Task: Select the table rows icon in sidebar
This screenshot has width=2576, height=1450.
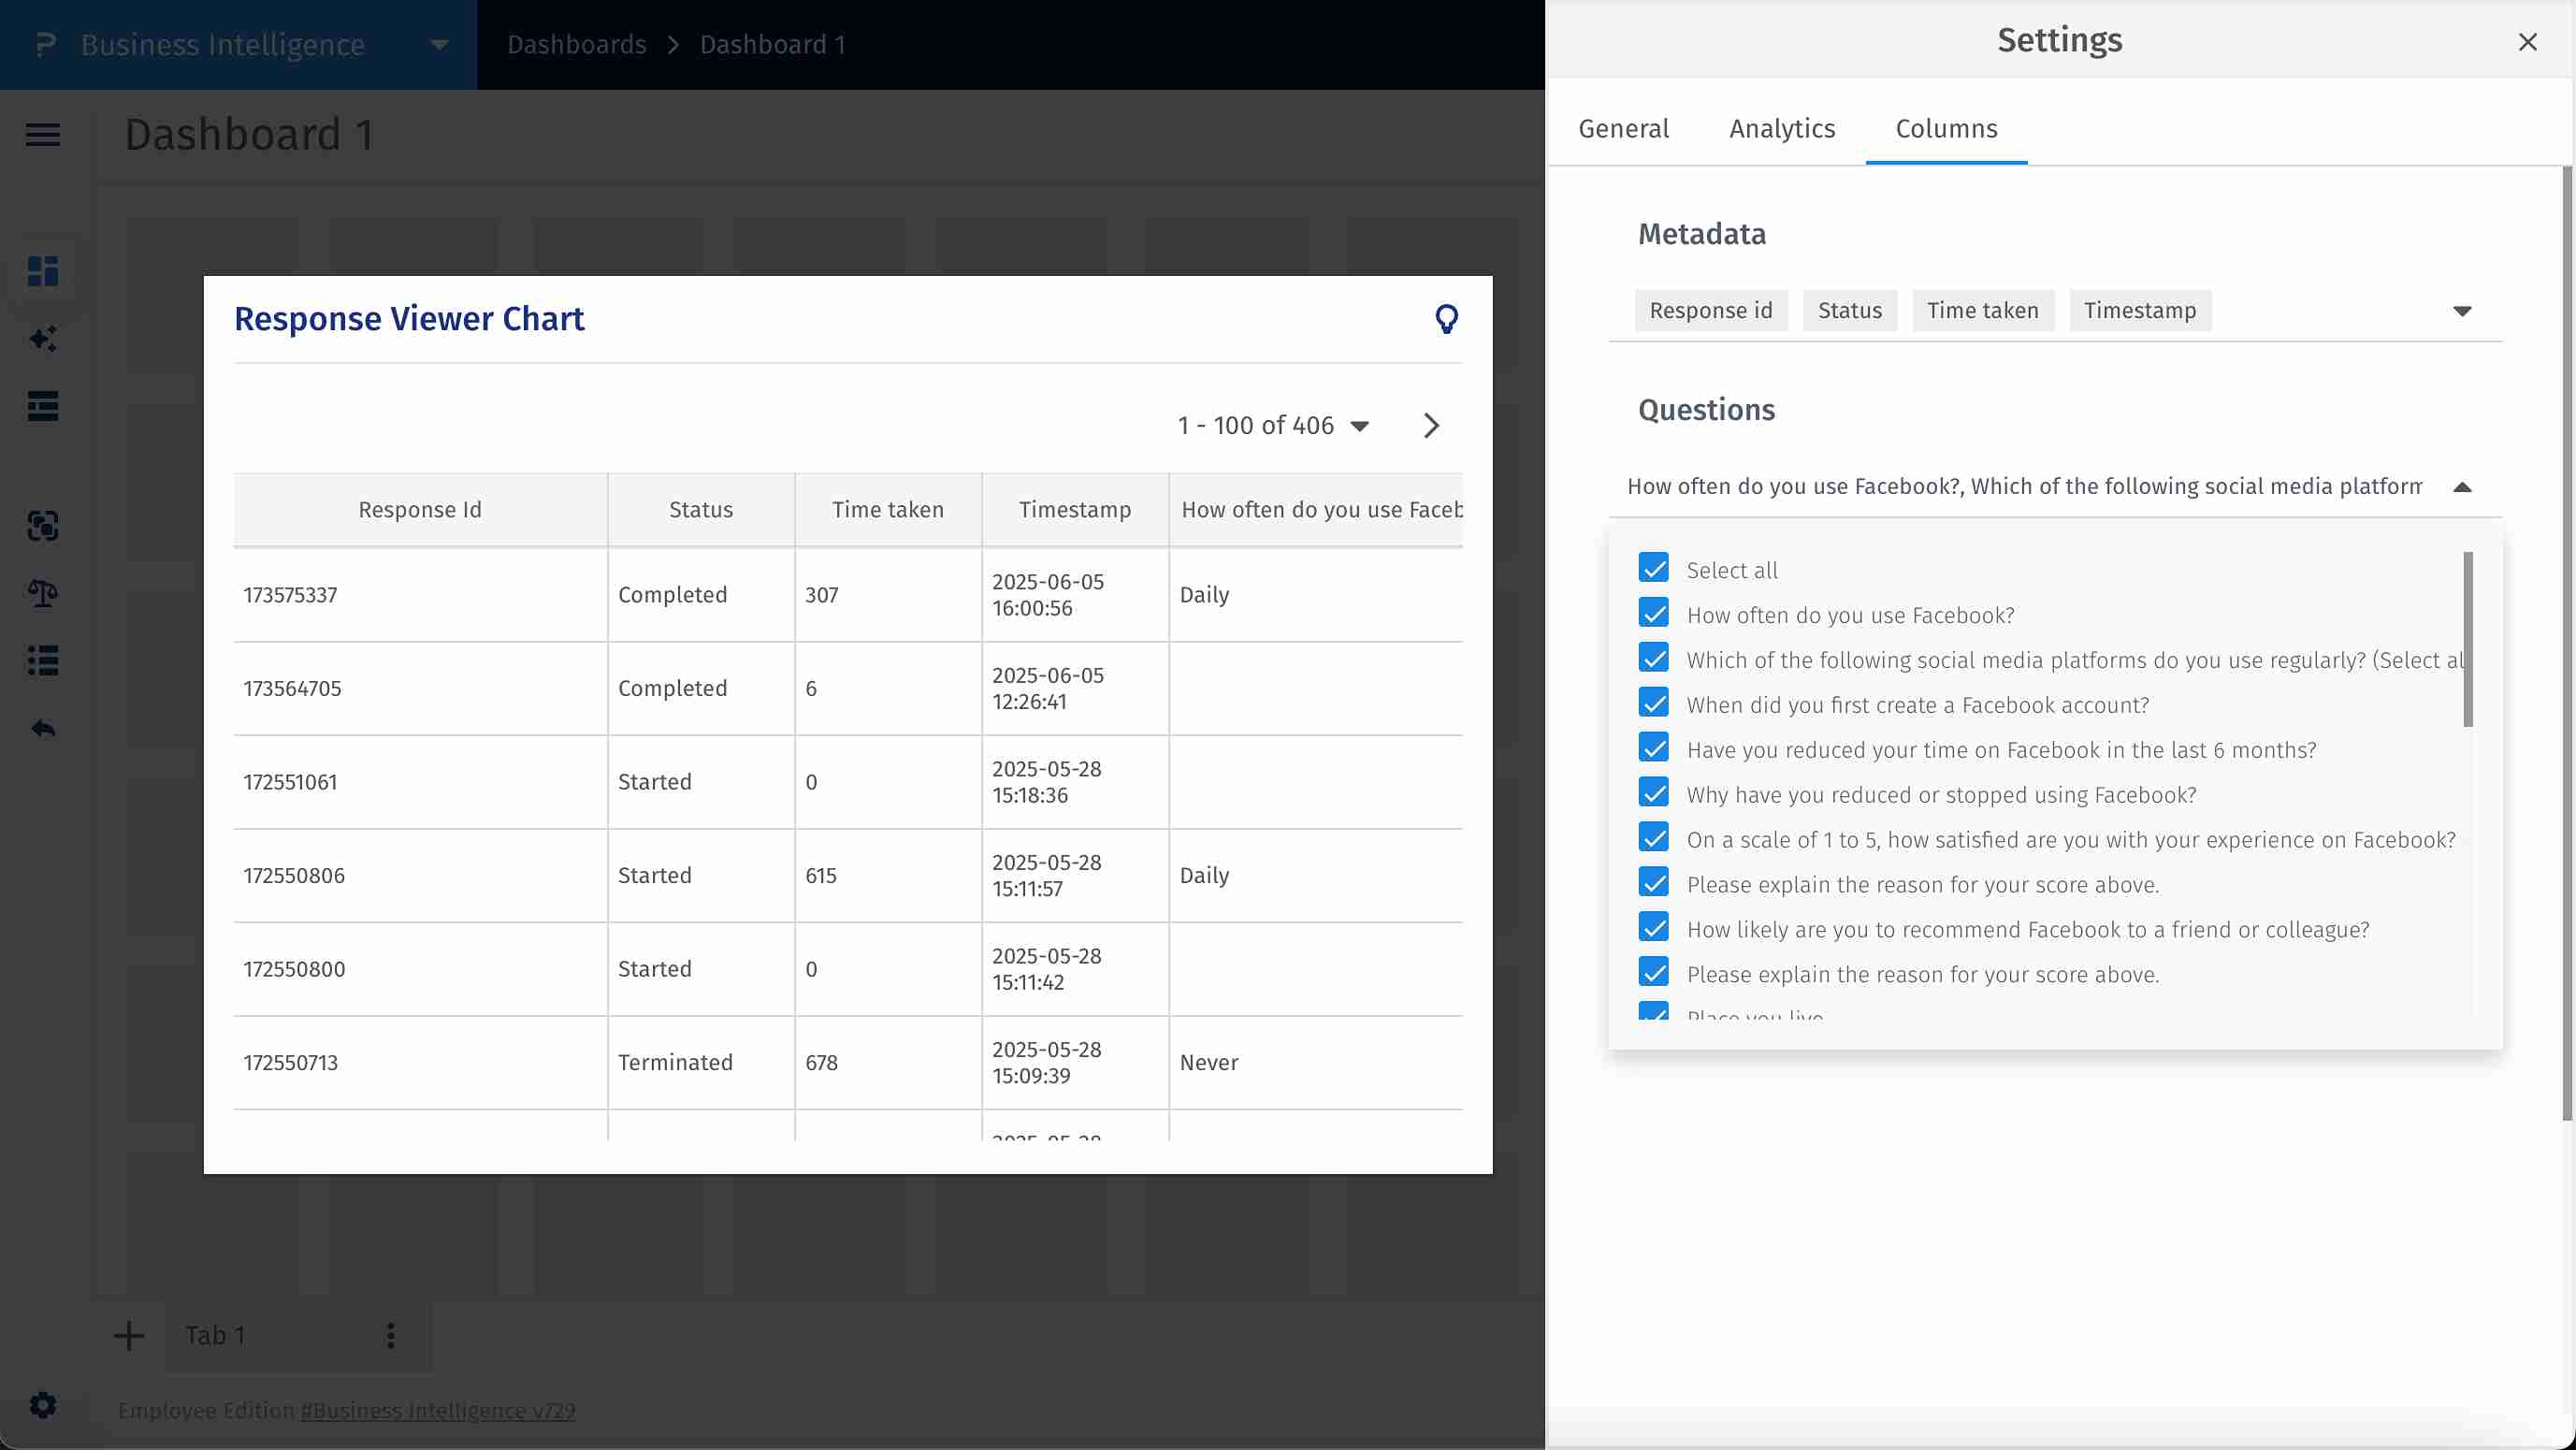Action: pos(43,406)
